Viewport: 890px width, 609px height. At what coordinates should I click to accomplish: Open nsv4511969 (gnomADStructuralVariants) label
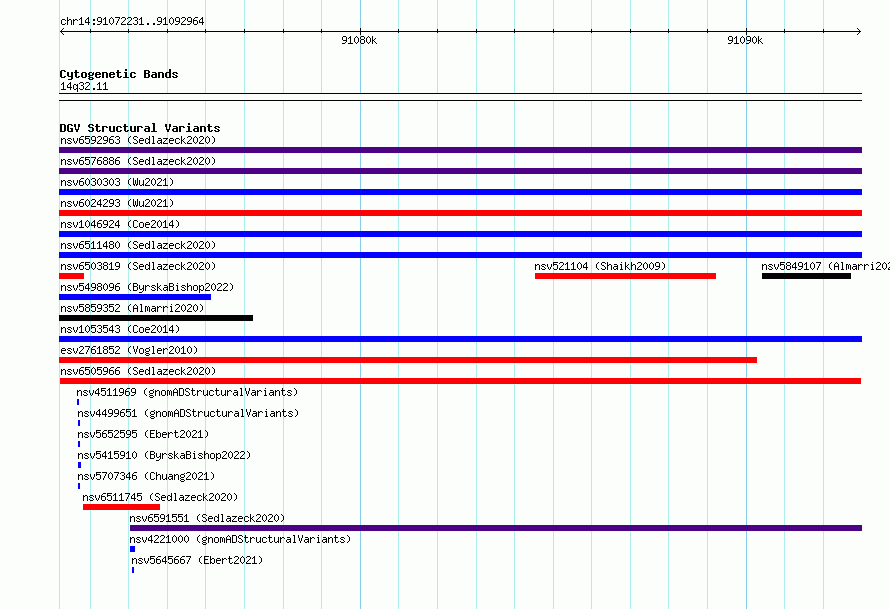click(x=187, y=392)
